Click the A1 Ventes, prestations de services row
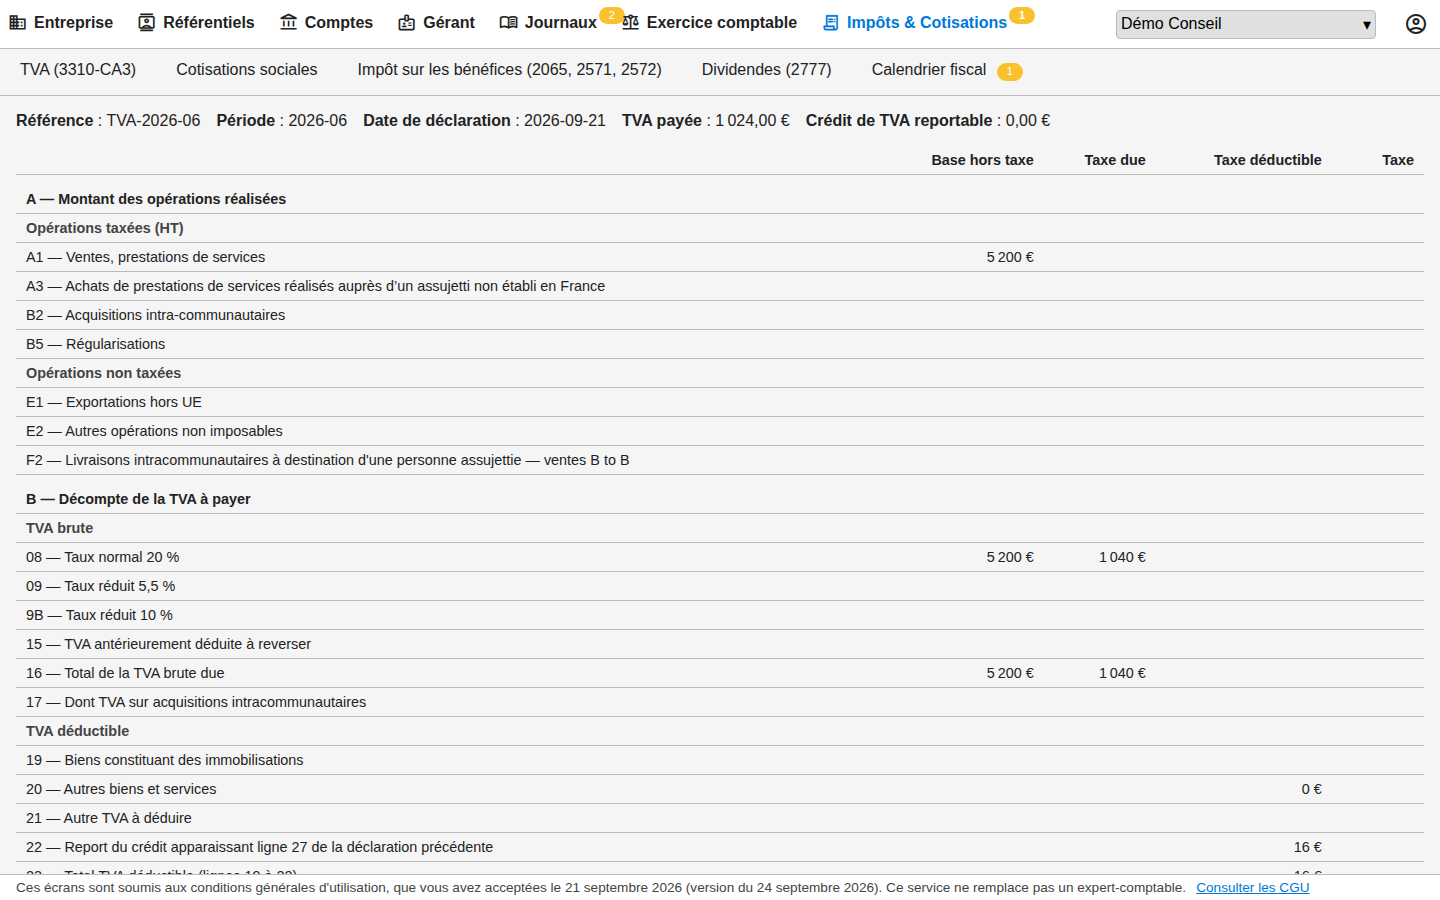Viewport: 1440px width, 900px height. (720, 257)
